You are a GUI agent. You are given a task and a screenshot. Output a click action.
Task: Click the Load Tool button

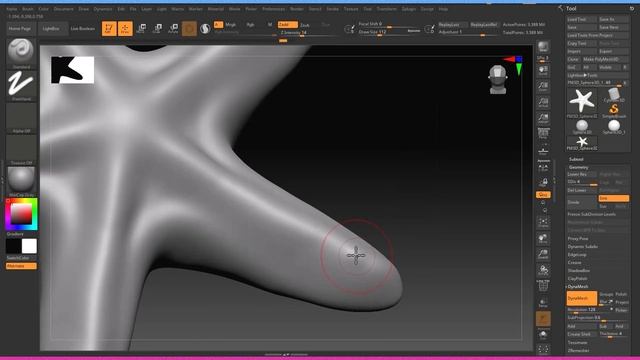click(581, 19)
